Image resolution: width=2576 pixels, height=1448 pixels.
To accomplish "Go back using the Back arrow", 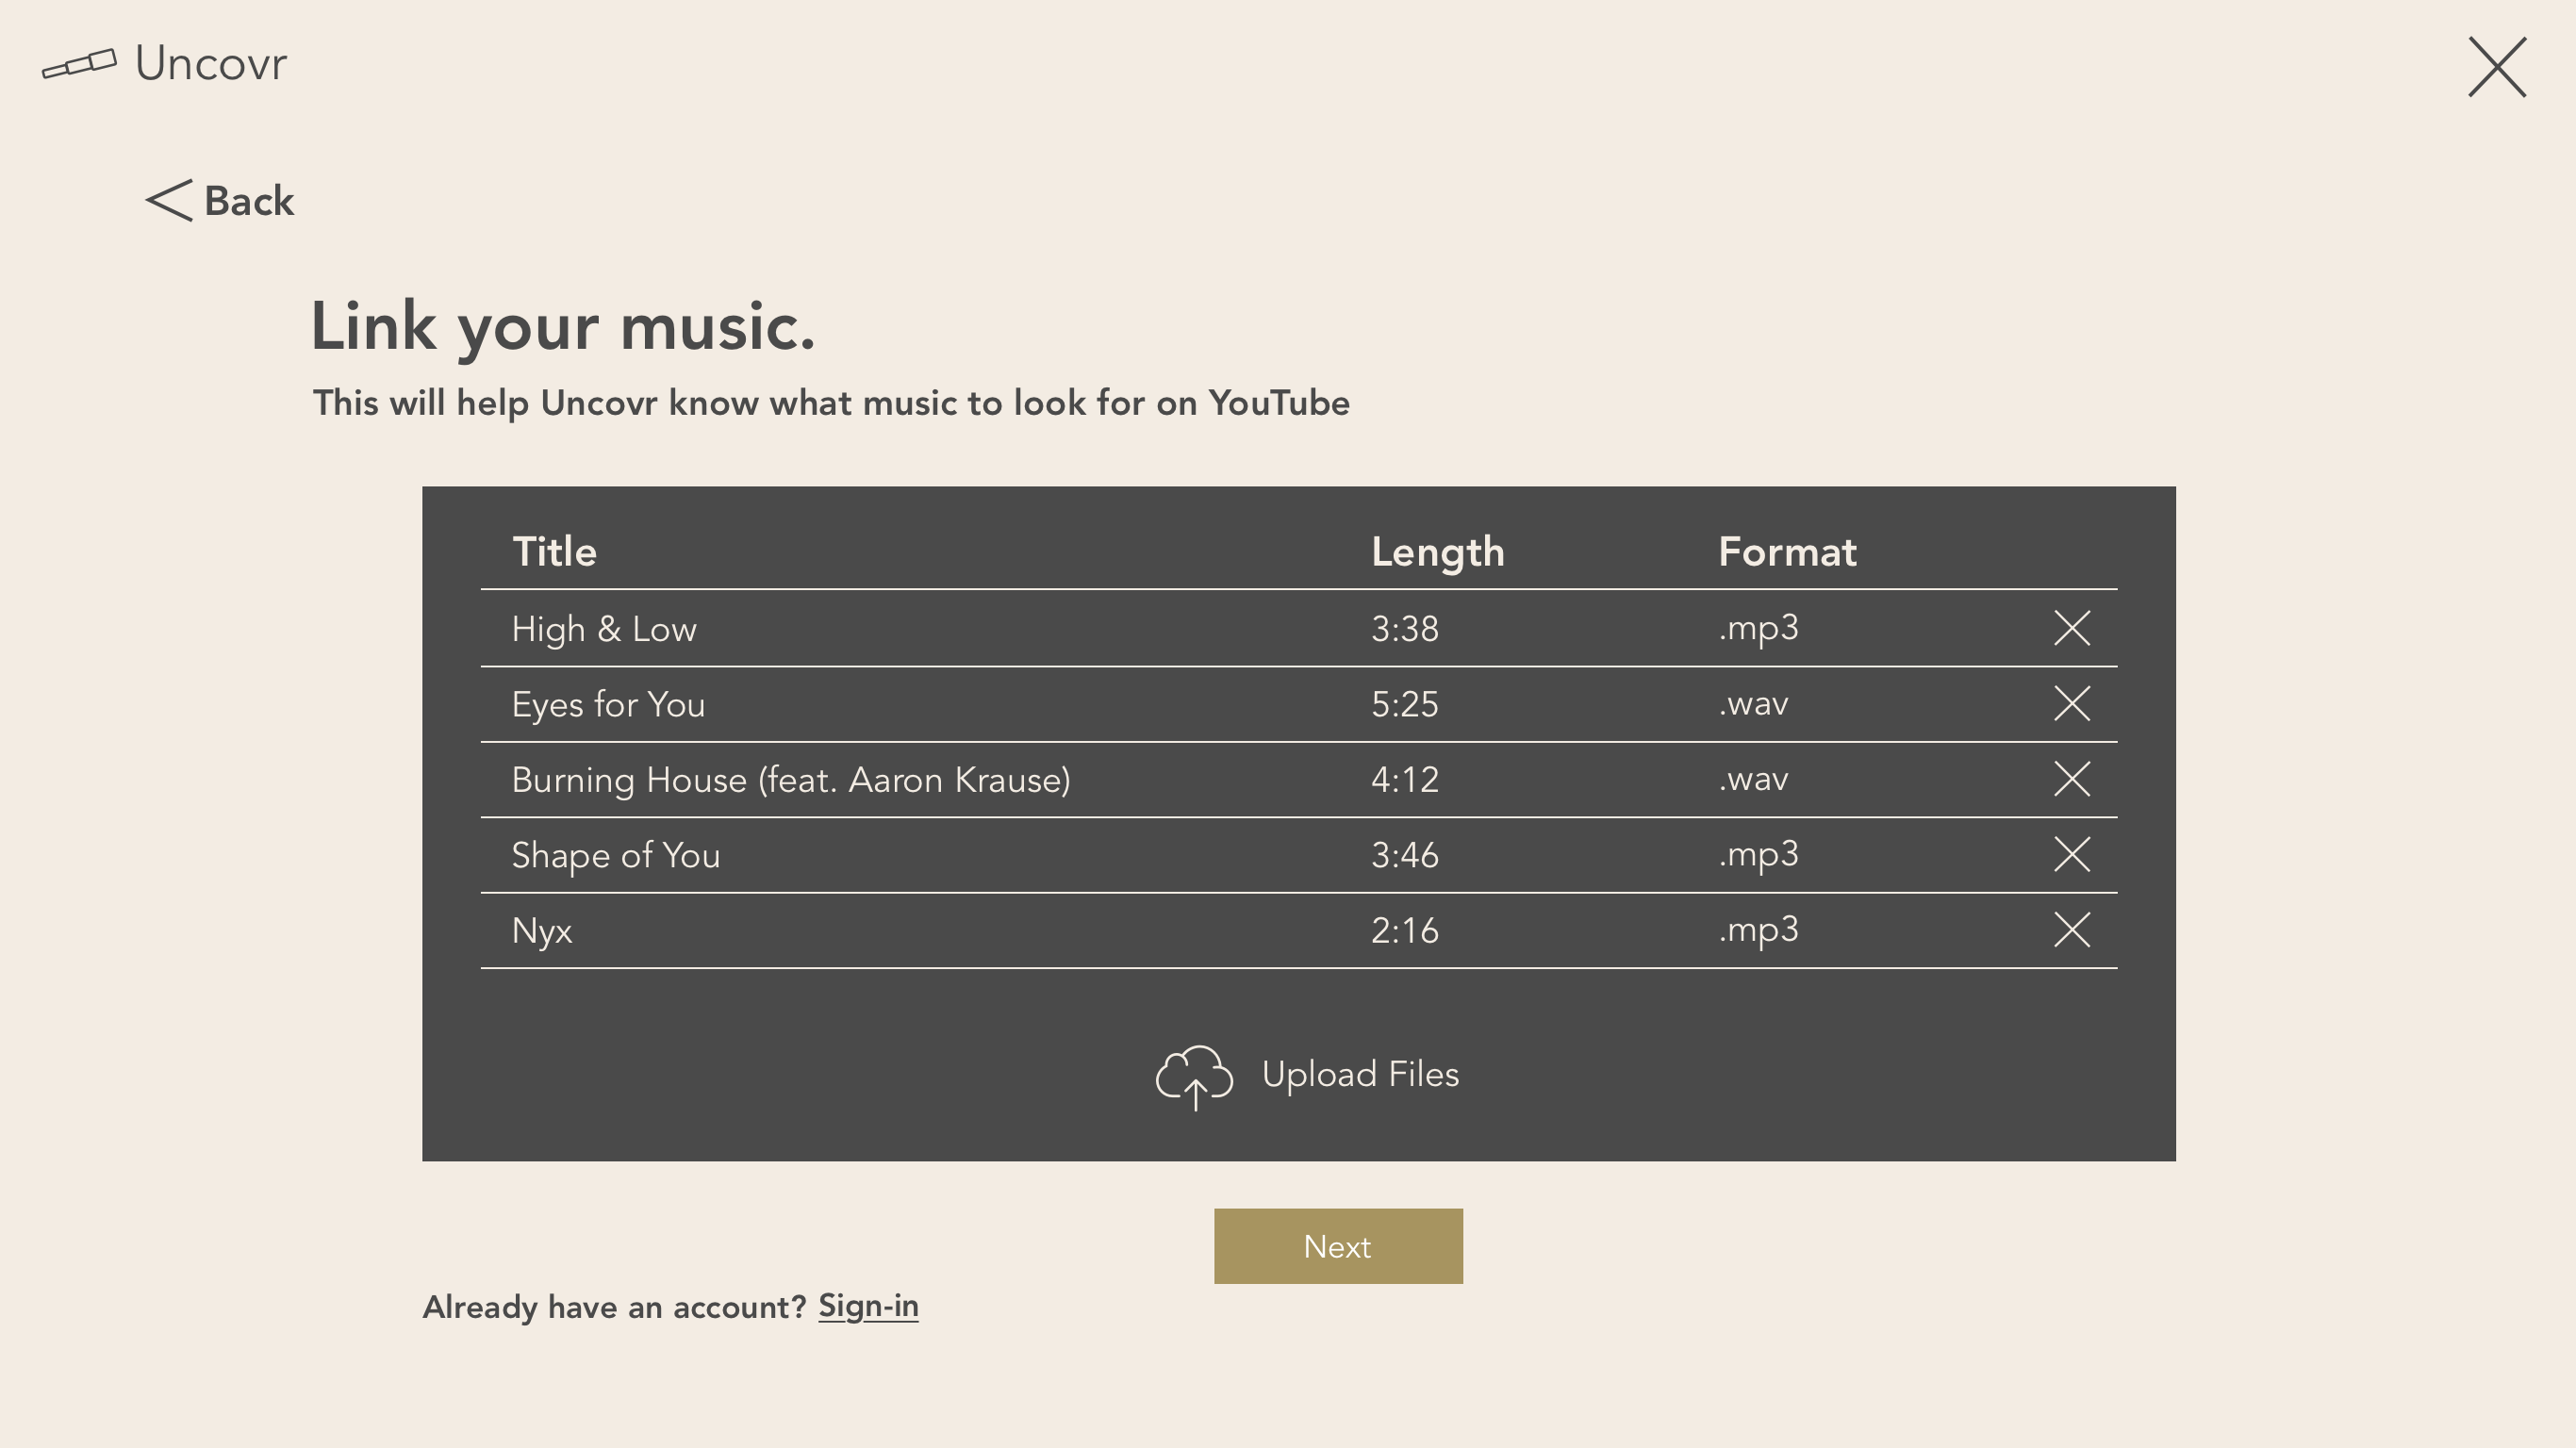I will click(x=220, y=201).
